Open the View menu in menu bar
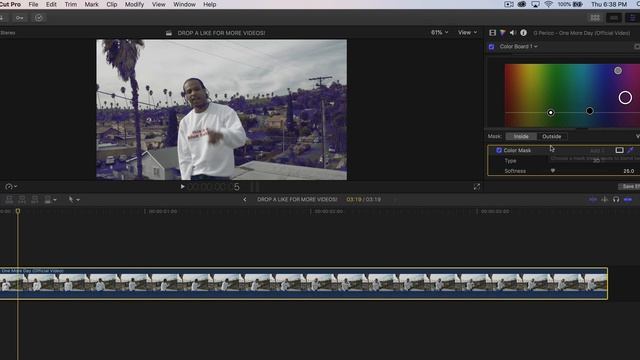 pos(159,4)
